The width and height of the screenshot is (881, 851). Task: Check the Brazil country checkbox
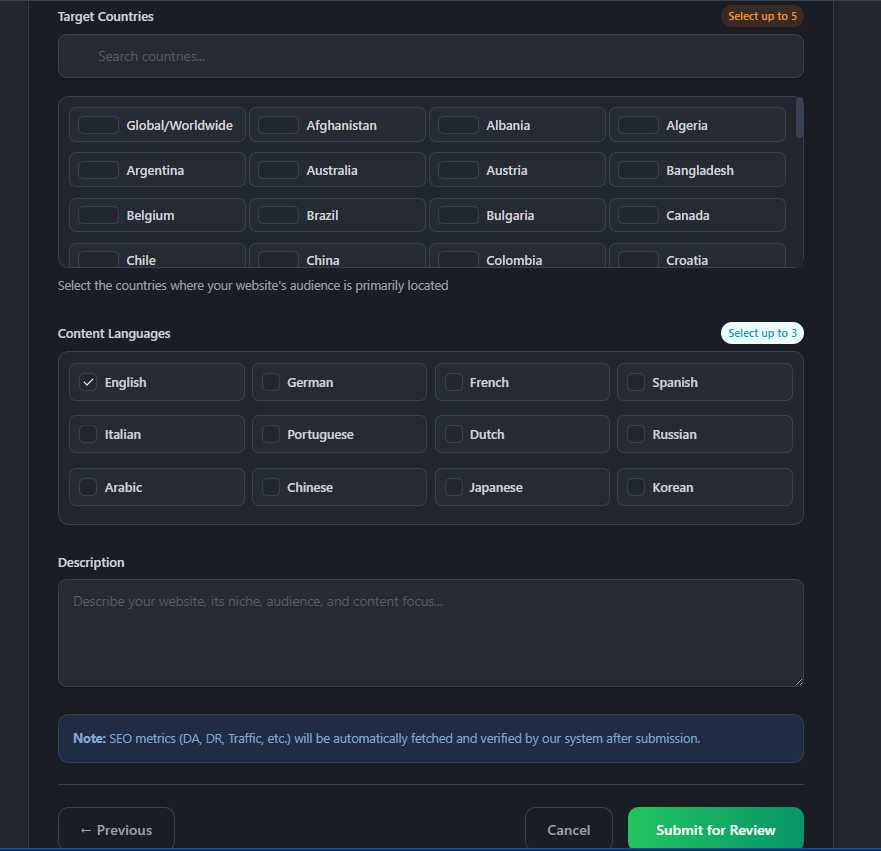tap(277, 214)
